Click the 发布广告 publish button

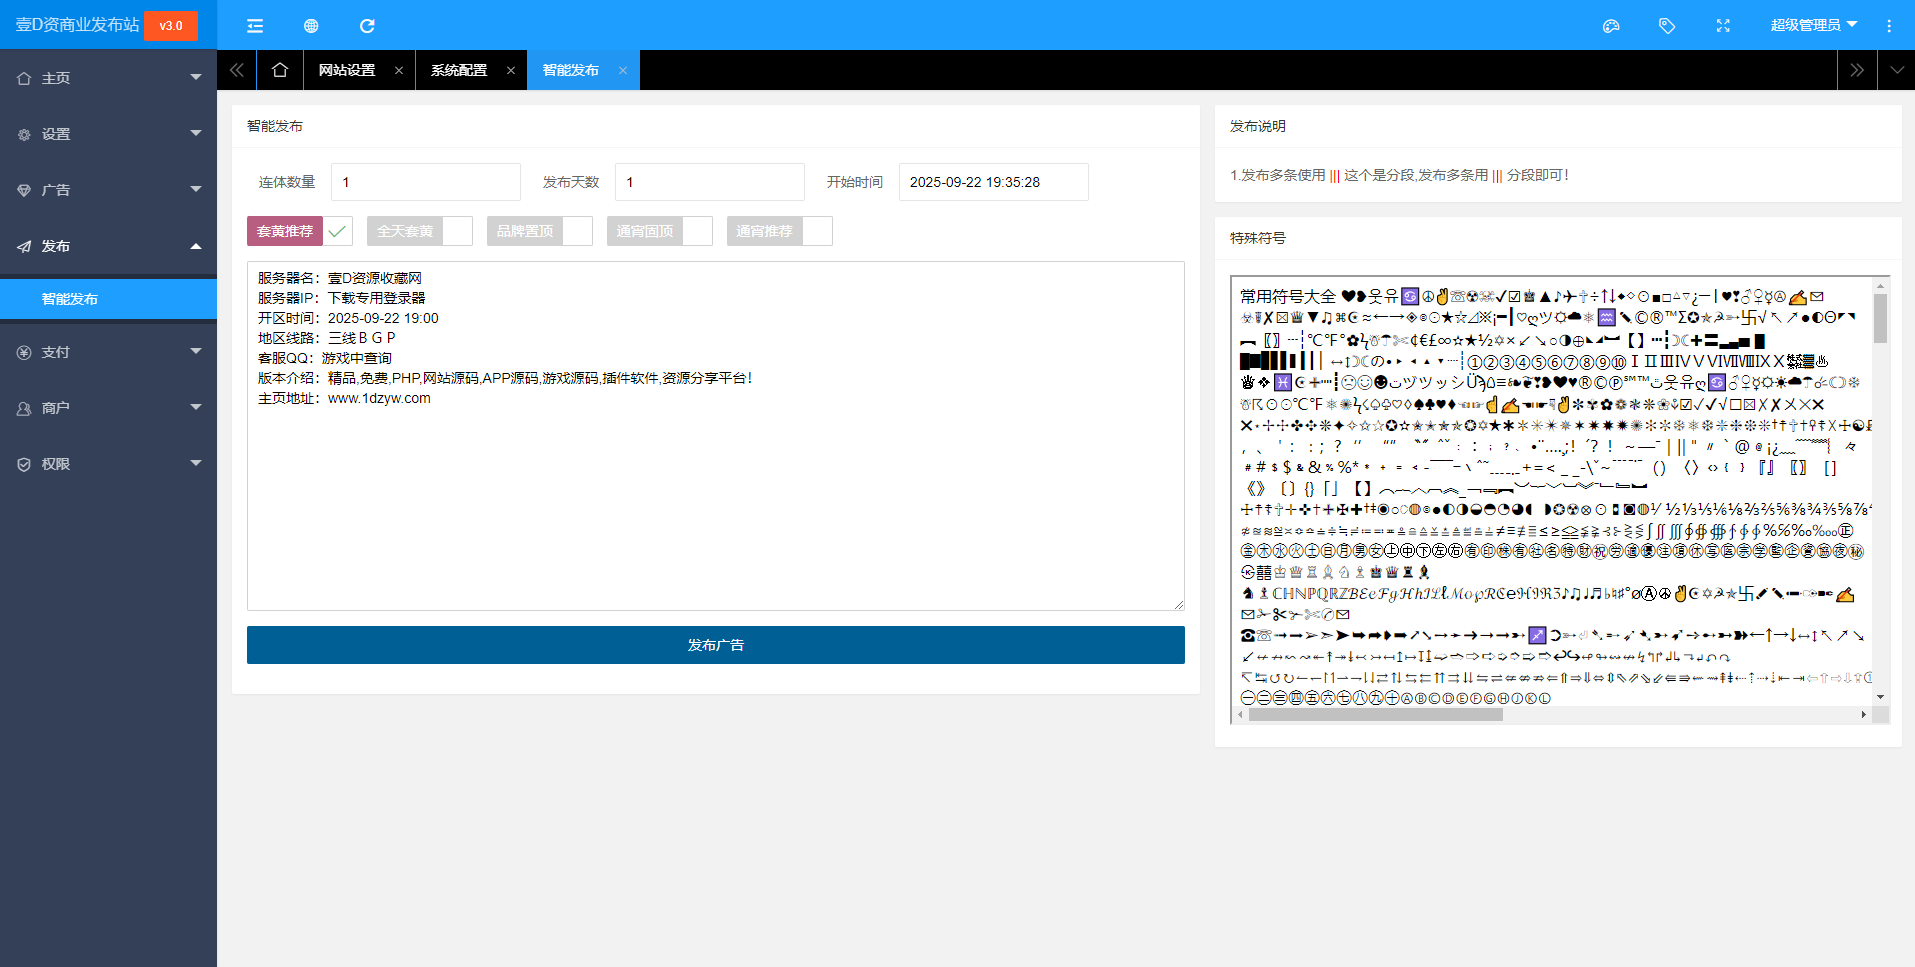pos(715,644)
